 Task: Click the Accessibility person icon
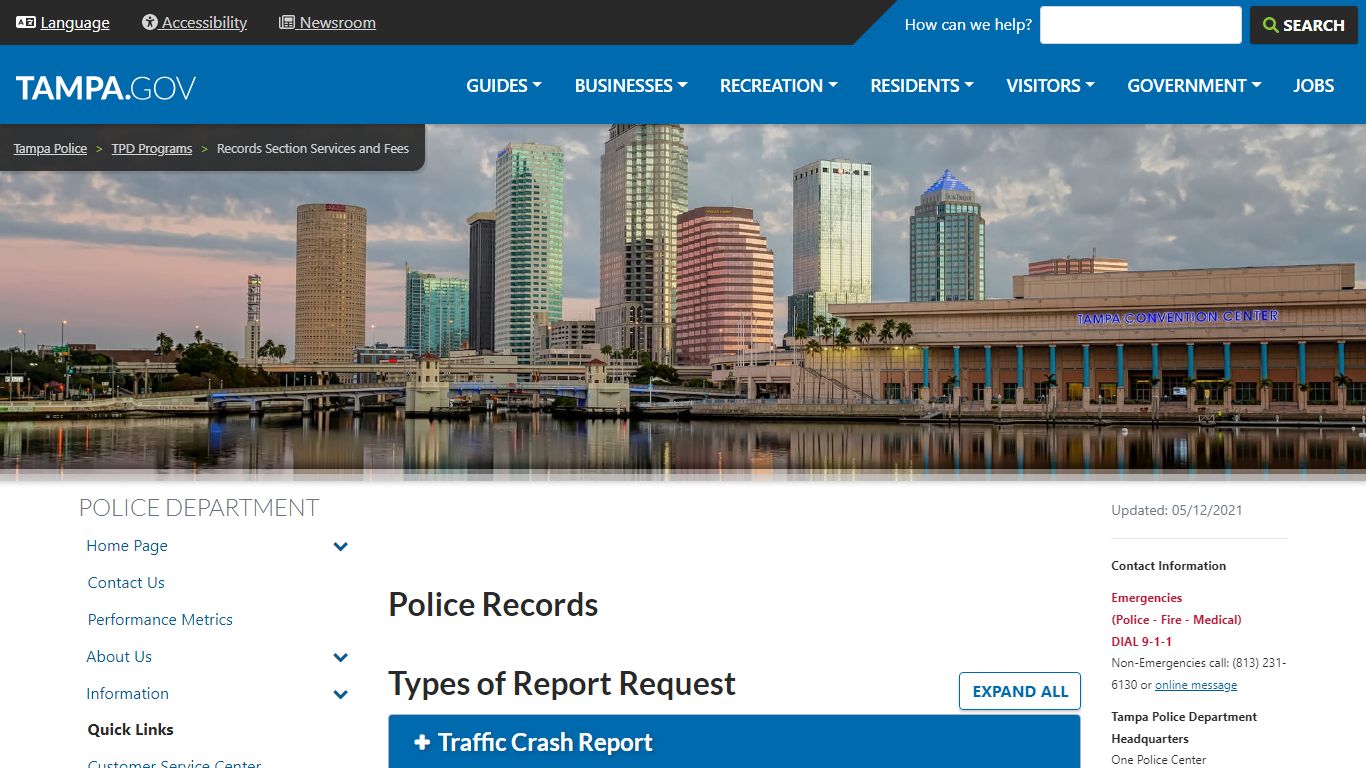(x=150, y=22)
